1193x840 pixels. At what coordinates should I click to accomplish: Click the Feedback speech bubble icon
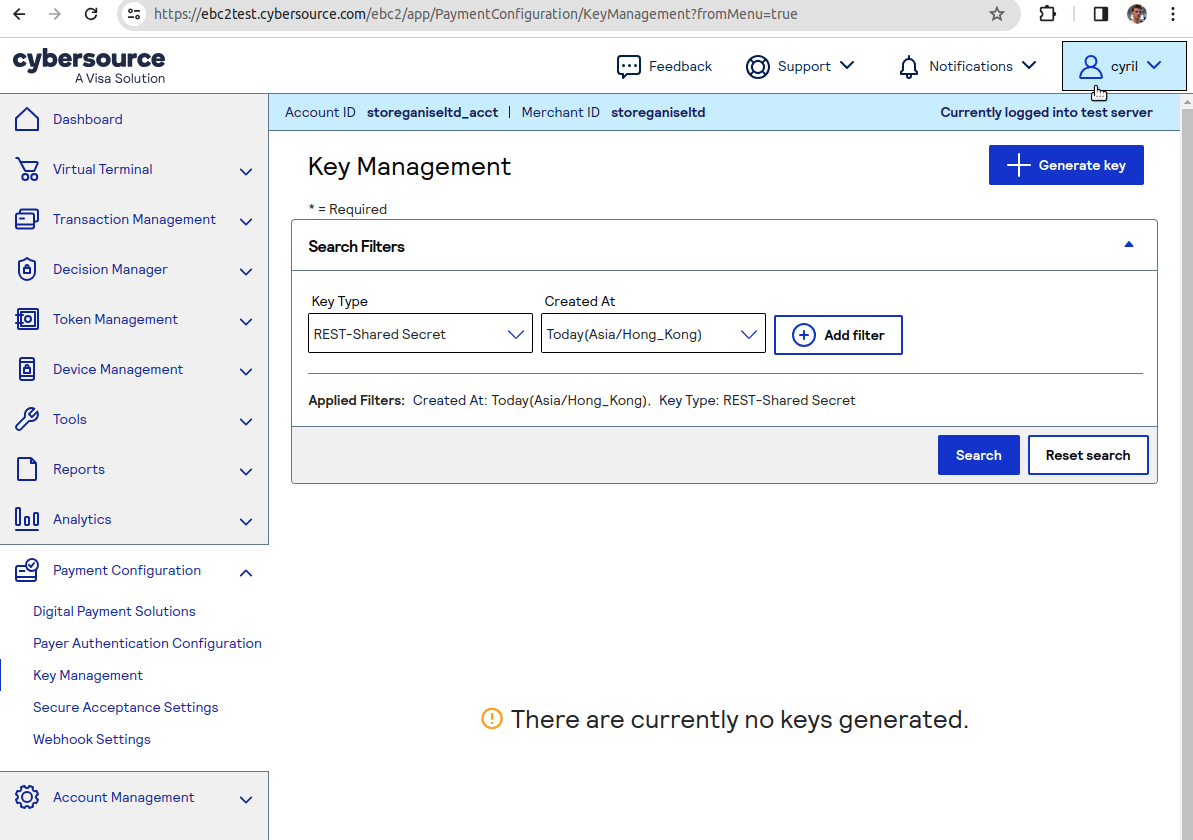pos(628,67)
